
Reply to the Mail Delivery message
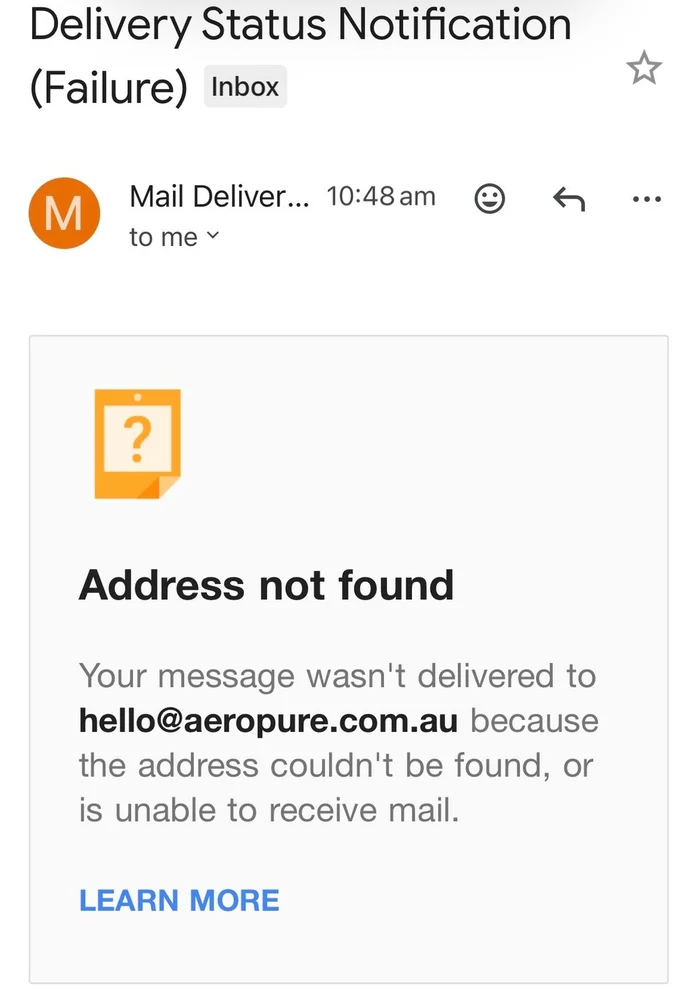pos(569,199)
